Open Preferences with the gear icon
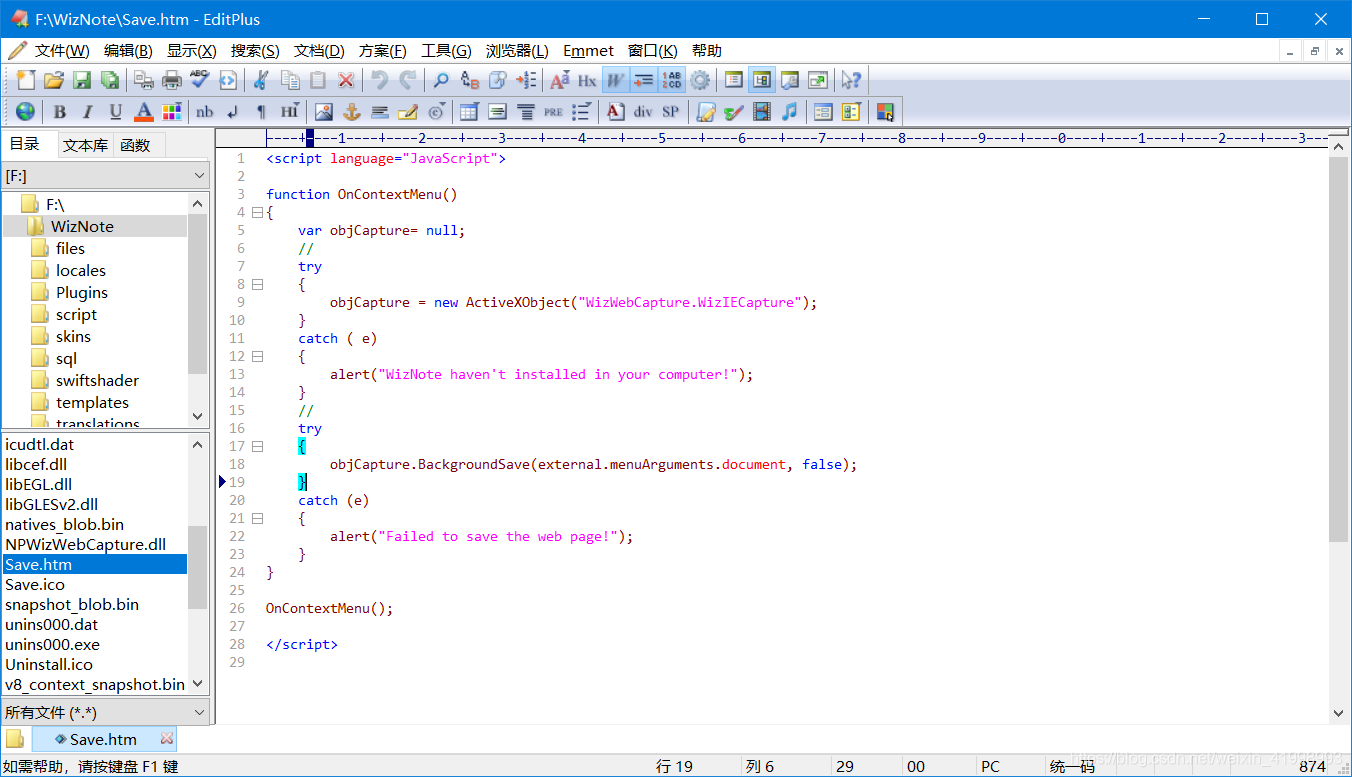This screenshot has height=777, width=1352. [700, 81]
